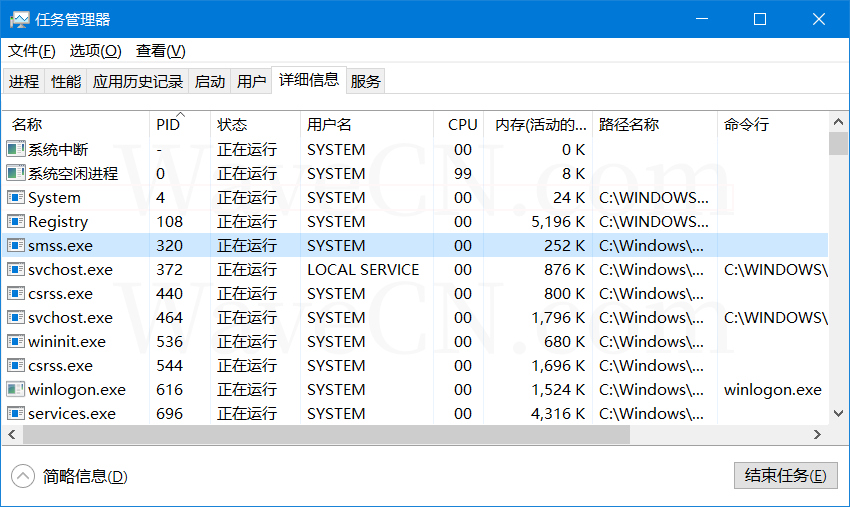Click icon of svchost.exe PID 464
Screen dimensions: 850x507
point(16,317)
